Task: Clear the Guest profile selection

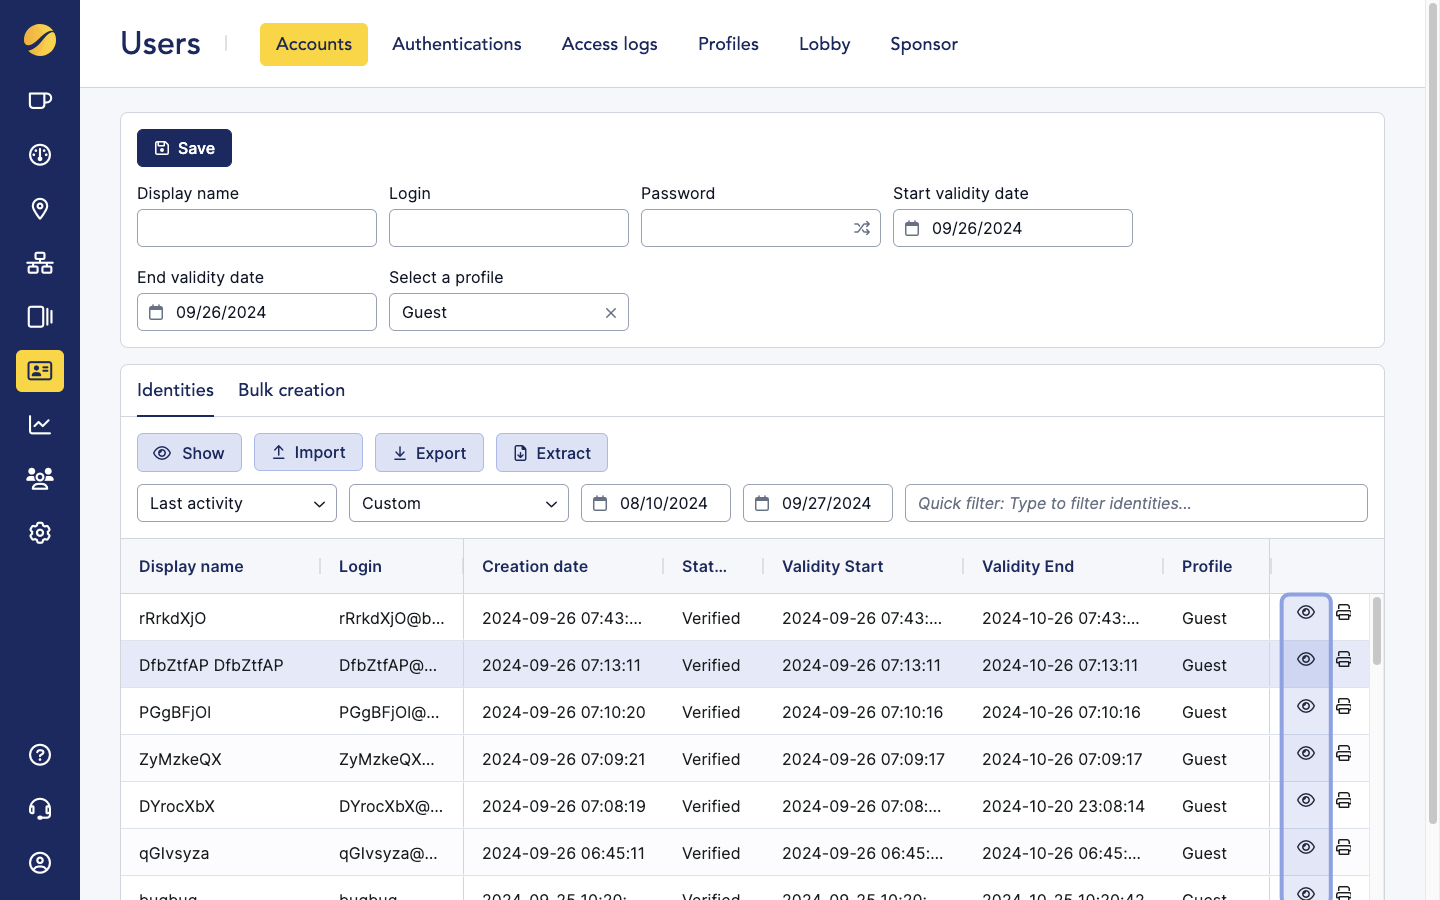Action: 610,313
